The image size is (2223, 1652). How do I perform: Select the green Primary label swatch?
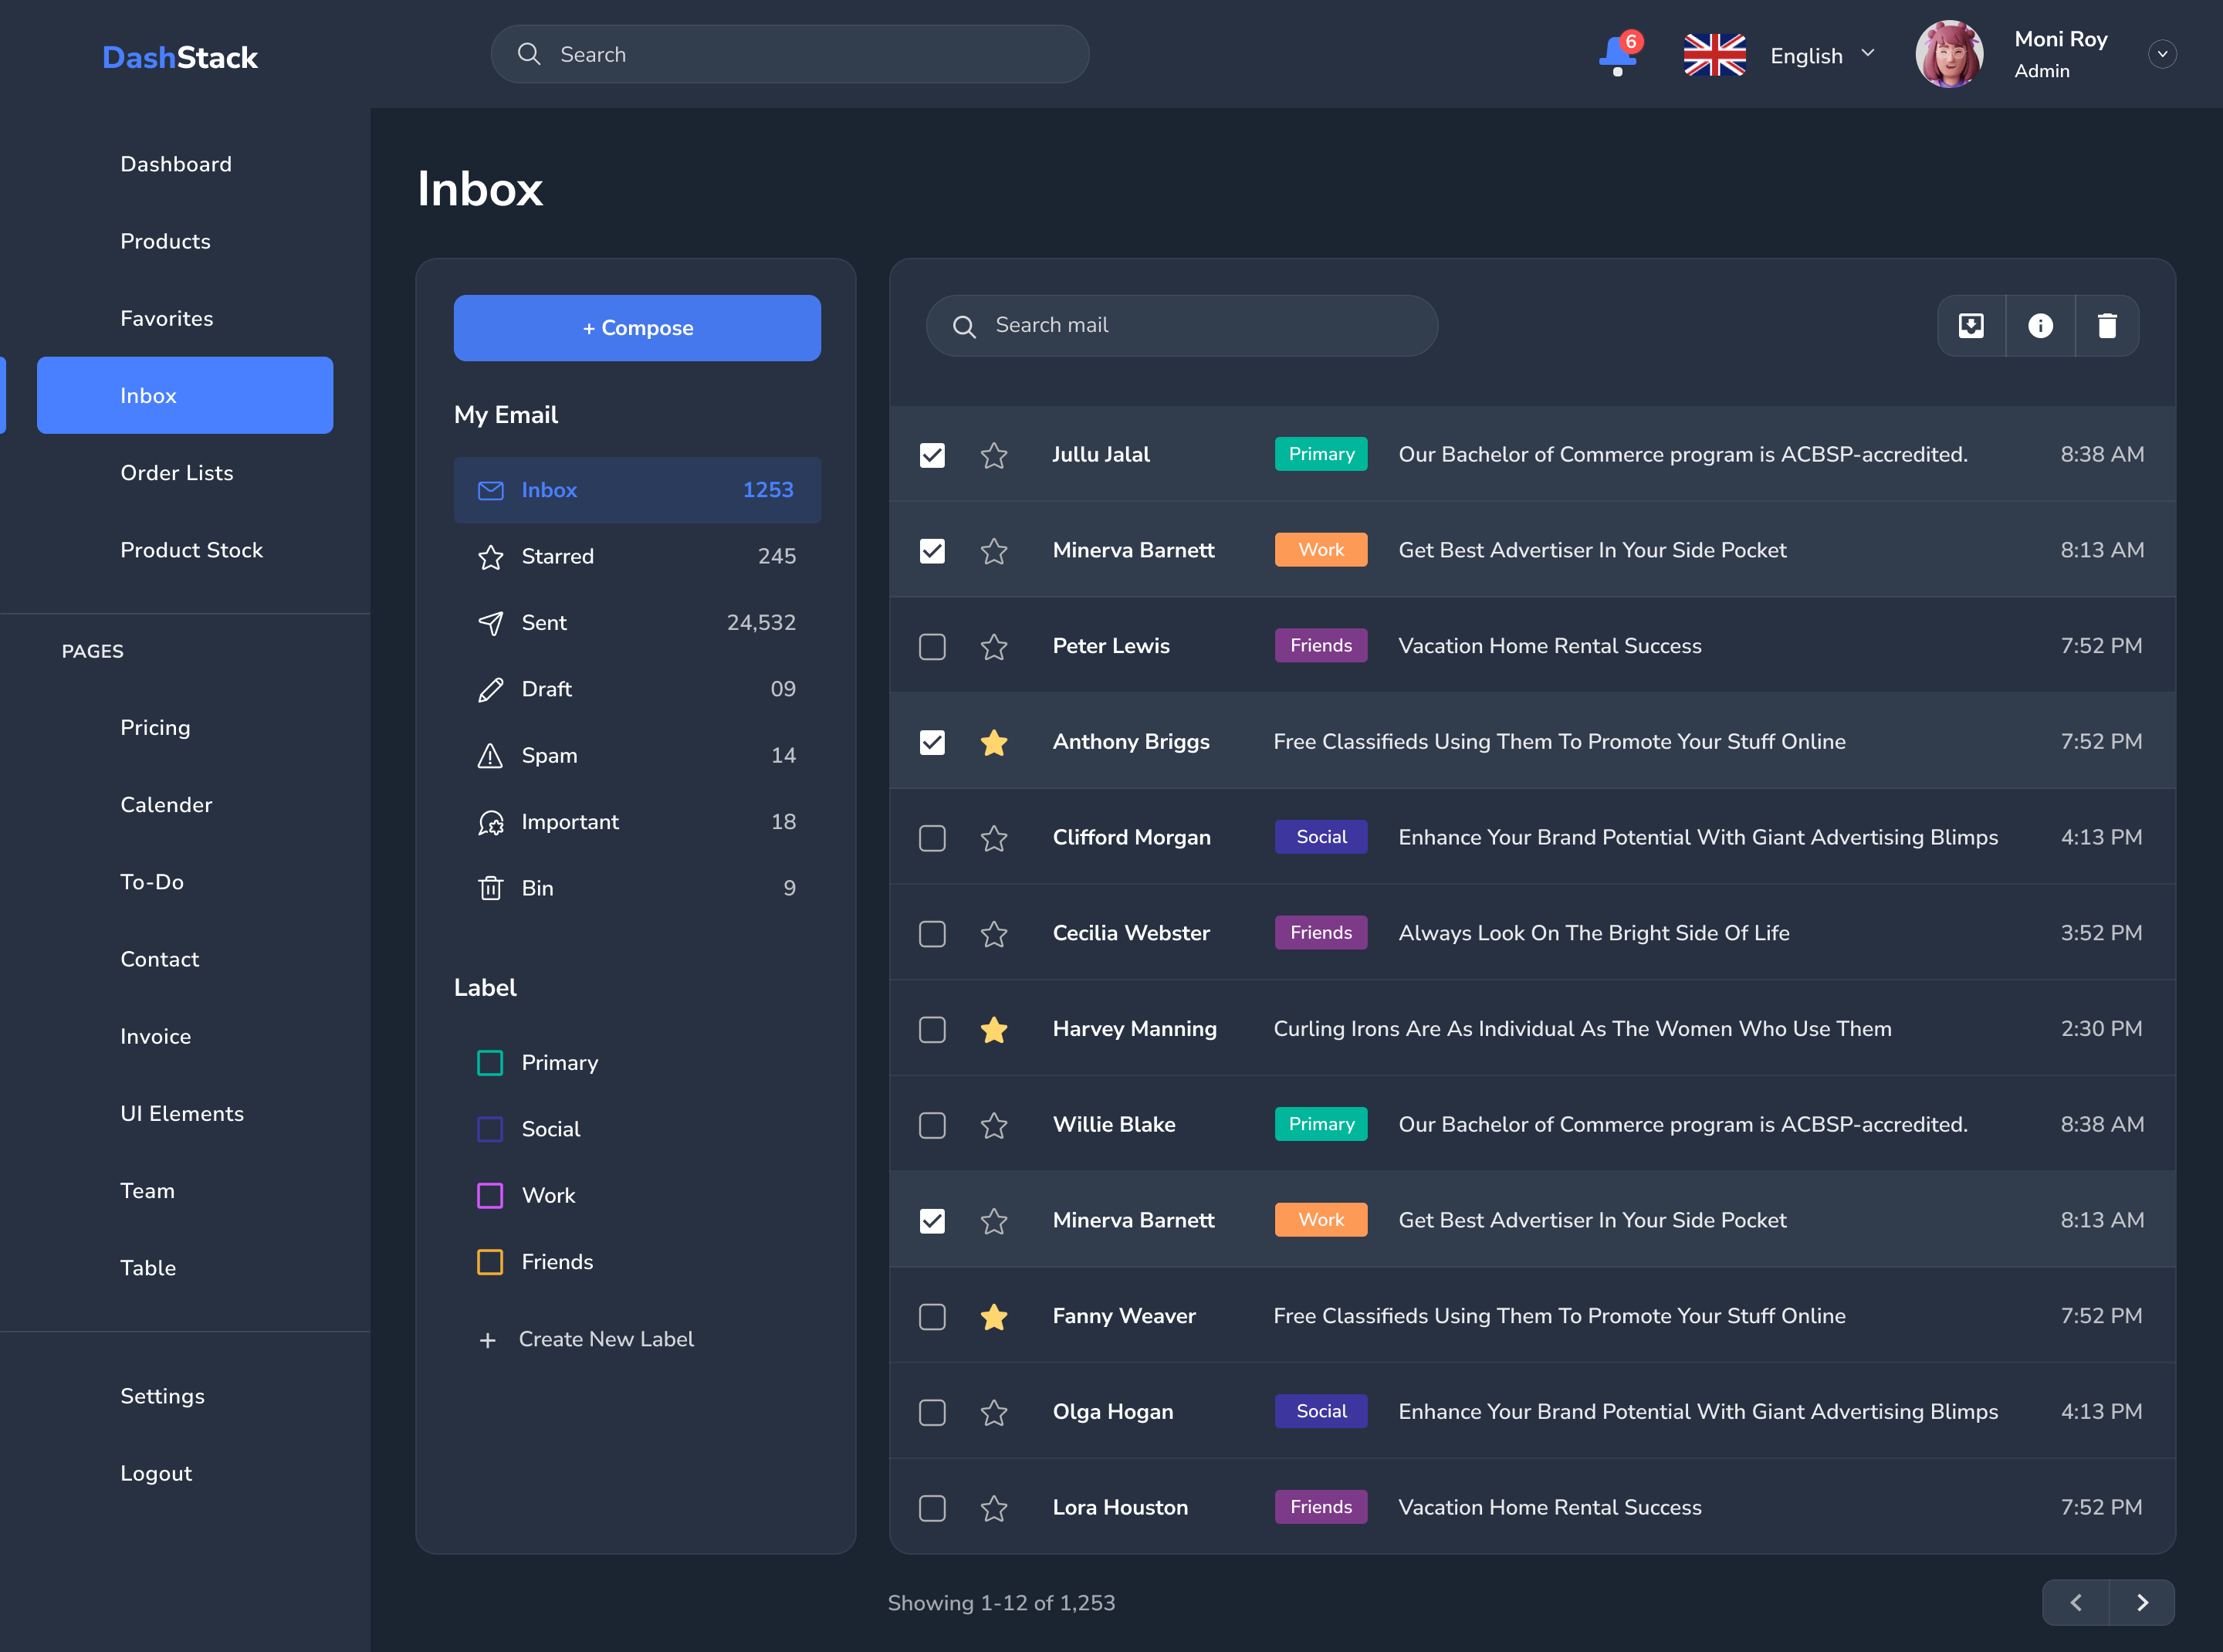tap(490, 1063)
